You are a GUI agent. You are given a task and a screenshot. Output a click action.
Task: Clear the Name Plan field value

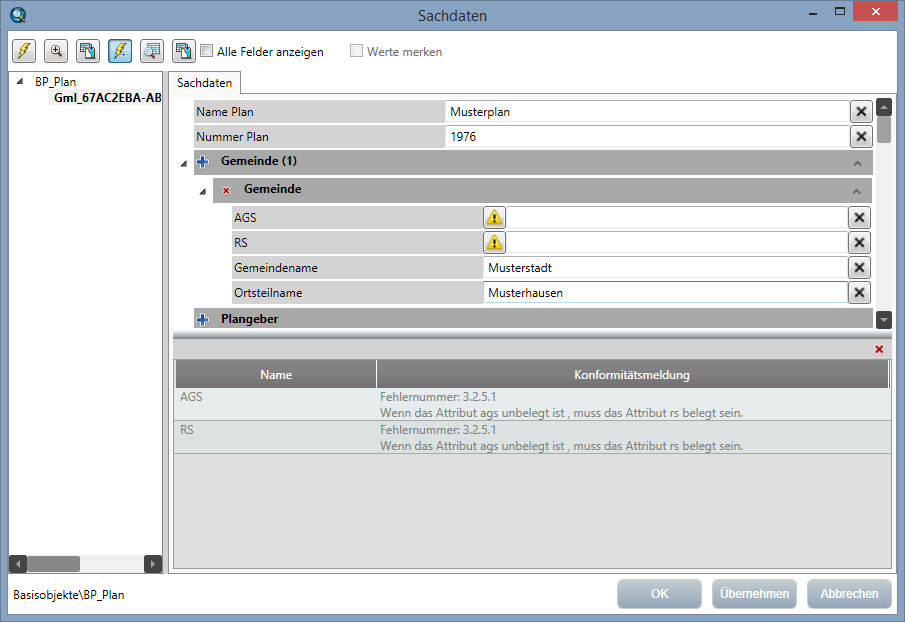coord(860,112)
